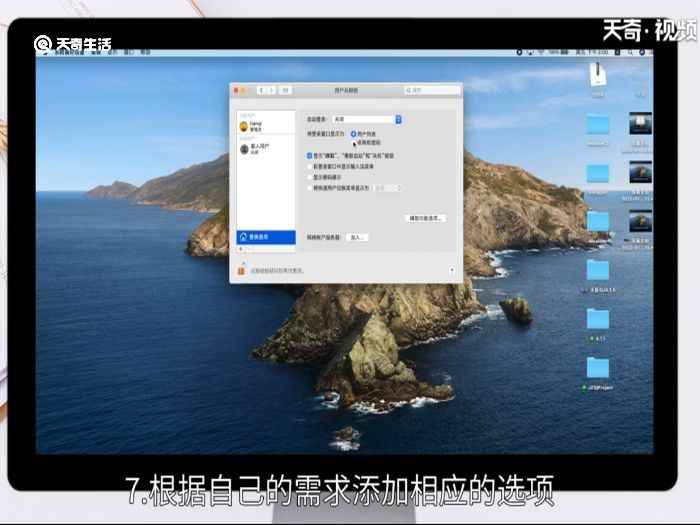
Task: Choose the Name and password (名称和密码) radio button
Action: pyautogui.click(x=354, y=143)
